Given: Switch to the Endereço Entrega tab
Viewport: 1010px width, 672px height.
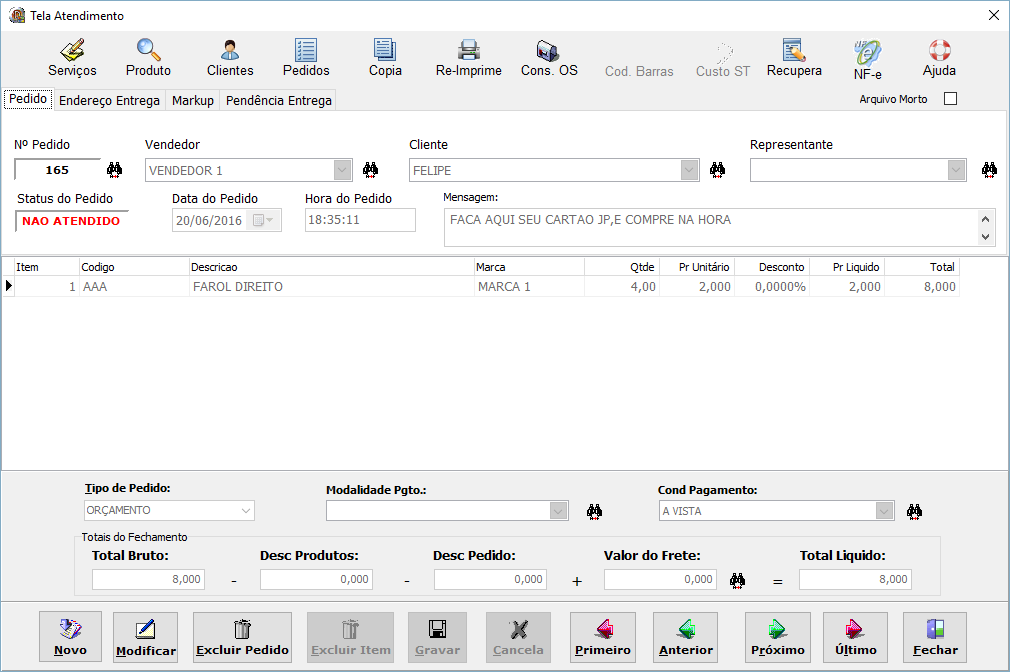Looking at the screenshot, I should pos(109,101).
